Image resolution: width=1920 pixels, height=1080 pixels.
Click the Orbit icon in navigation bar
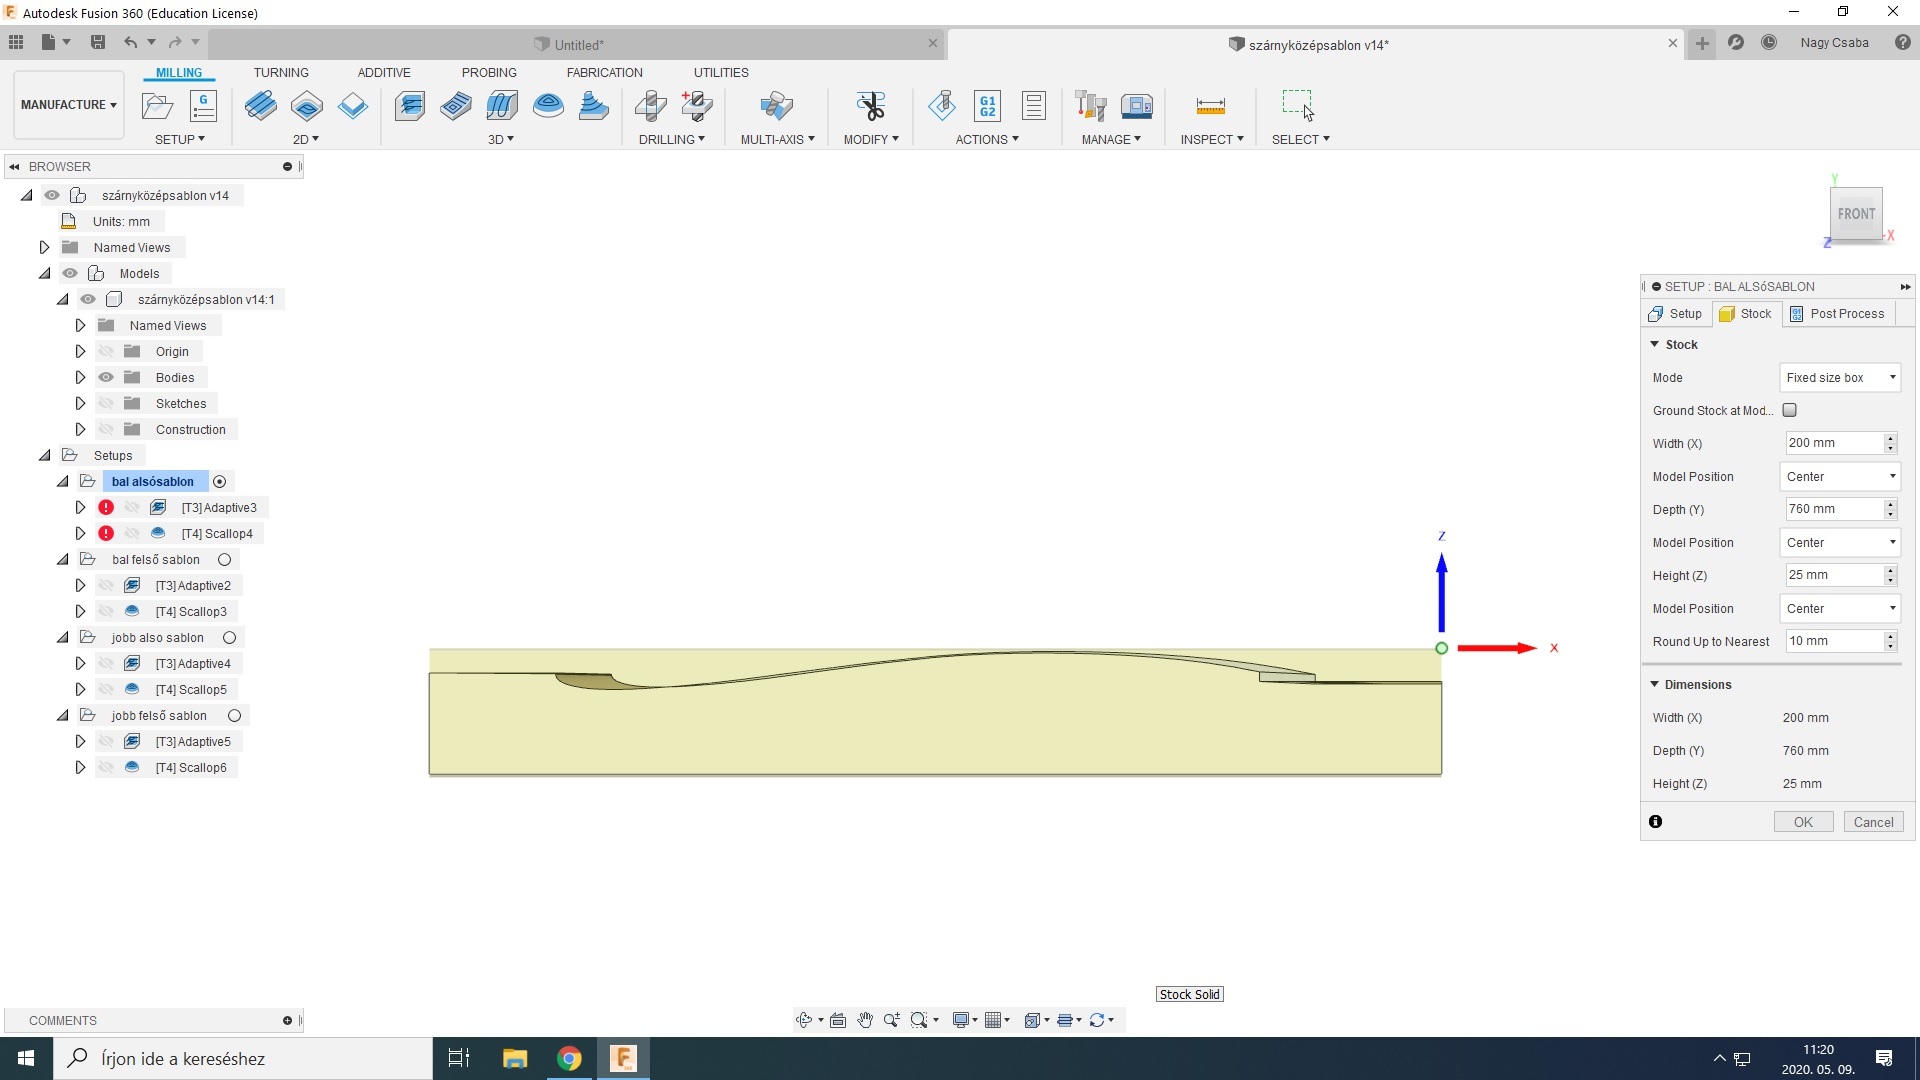tap(803, 1020)
